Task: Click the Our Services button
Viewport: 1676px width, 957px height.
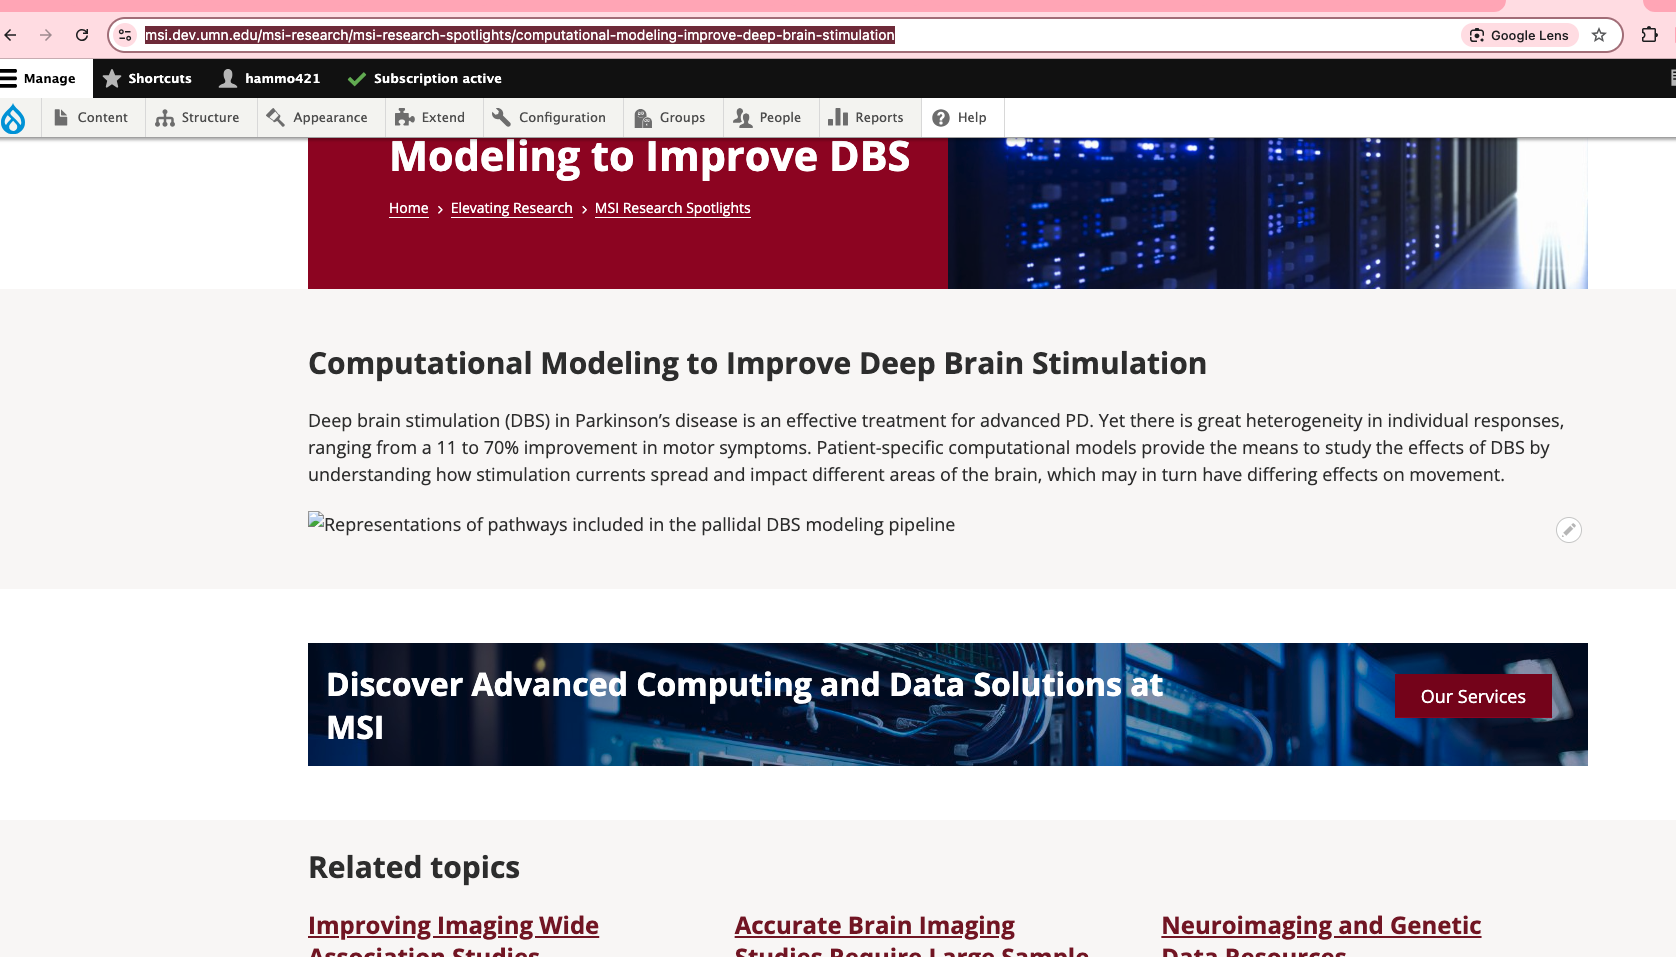Action: point(1472,696)
